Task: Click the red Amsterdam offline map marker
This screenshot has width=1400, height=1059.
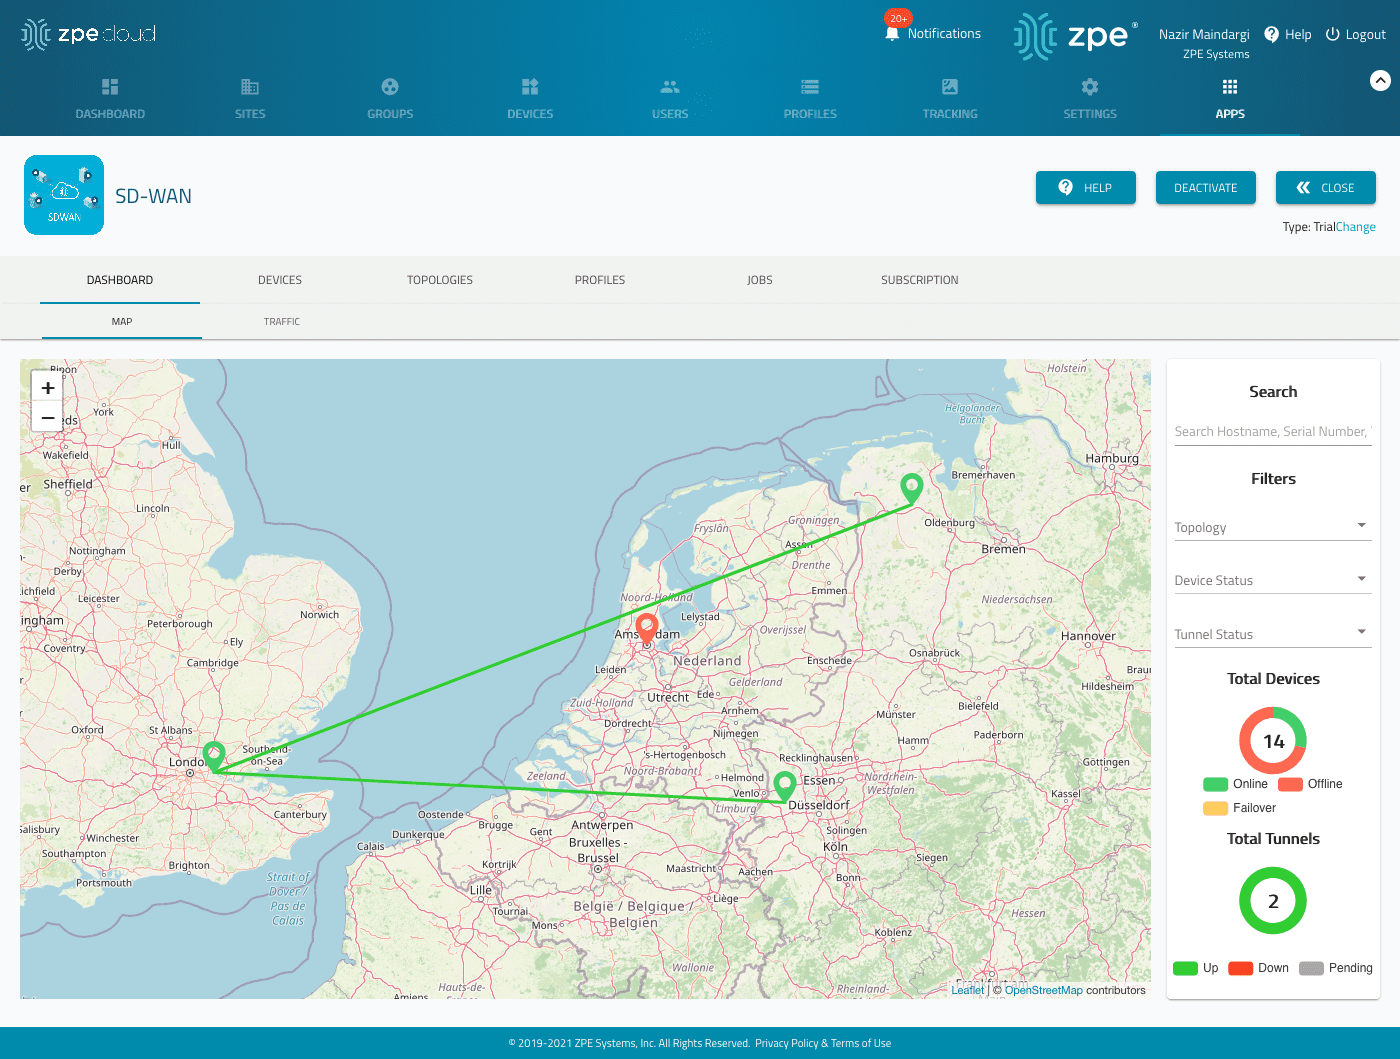Action: click(x=647, y=628)
